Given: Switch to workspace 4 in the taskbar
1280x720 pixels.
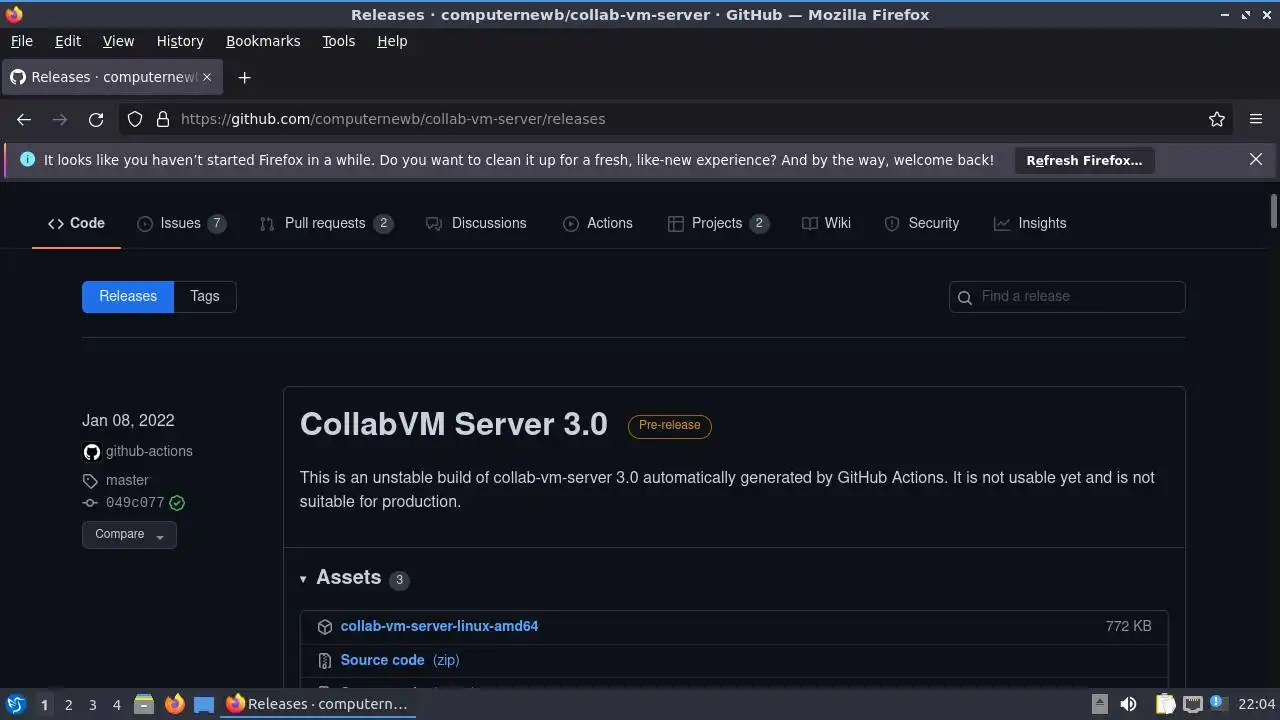Looking at the screenshot, I should point(116,704).
